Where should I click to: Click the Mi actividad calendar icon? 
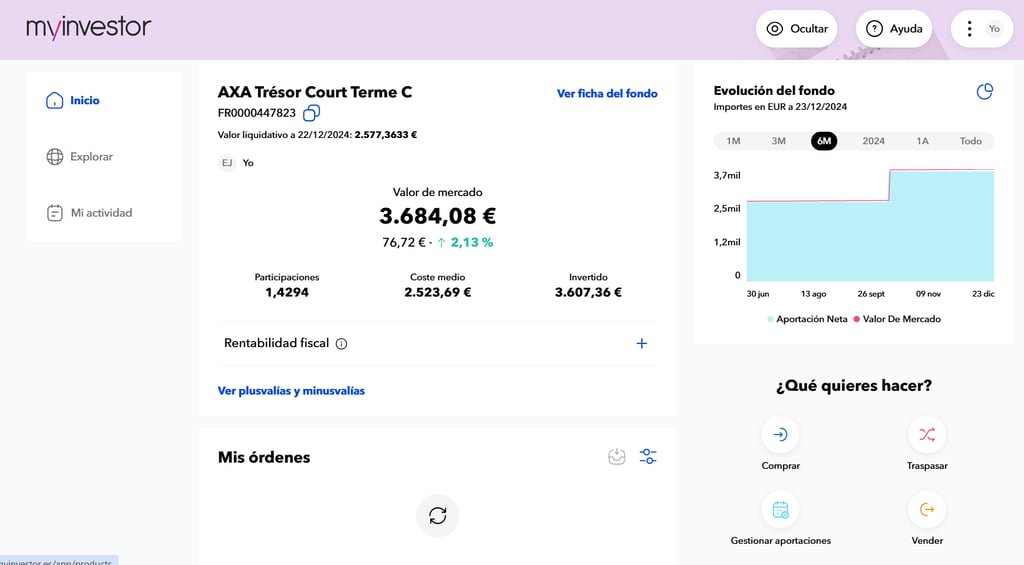coord(55,213)
